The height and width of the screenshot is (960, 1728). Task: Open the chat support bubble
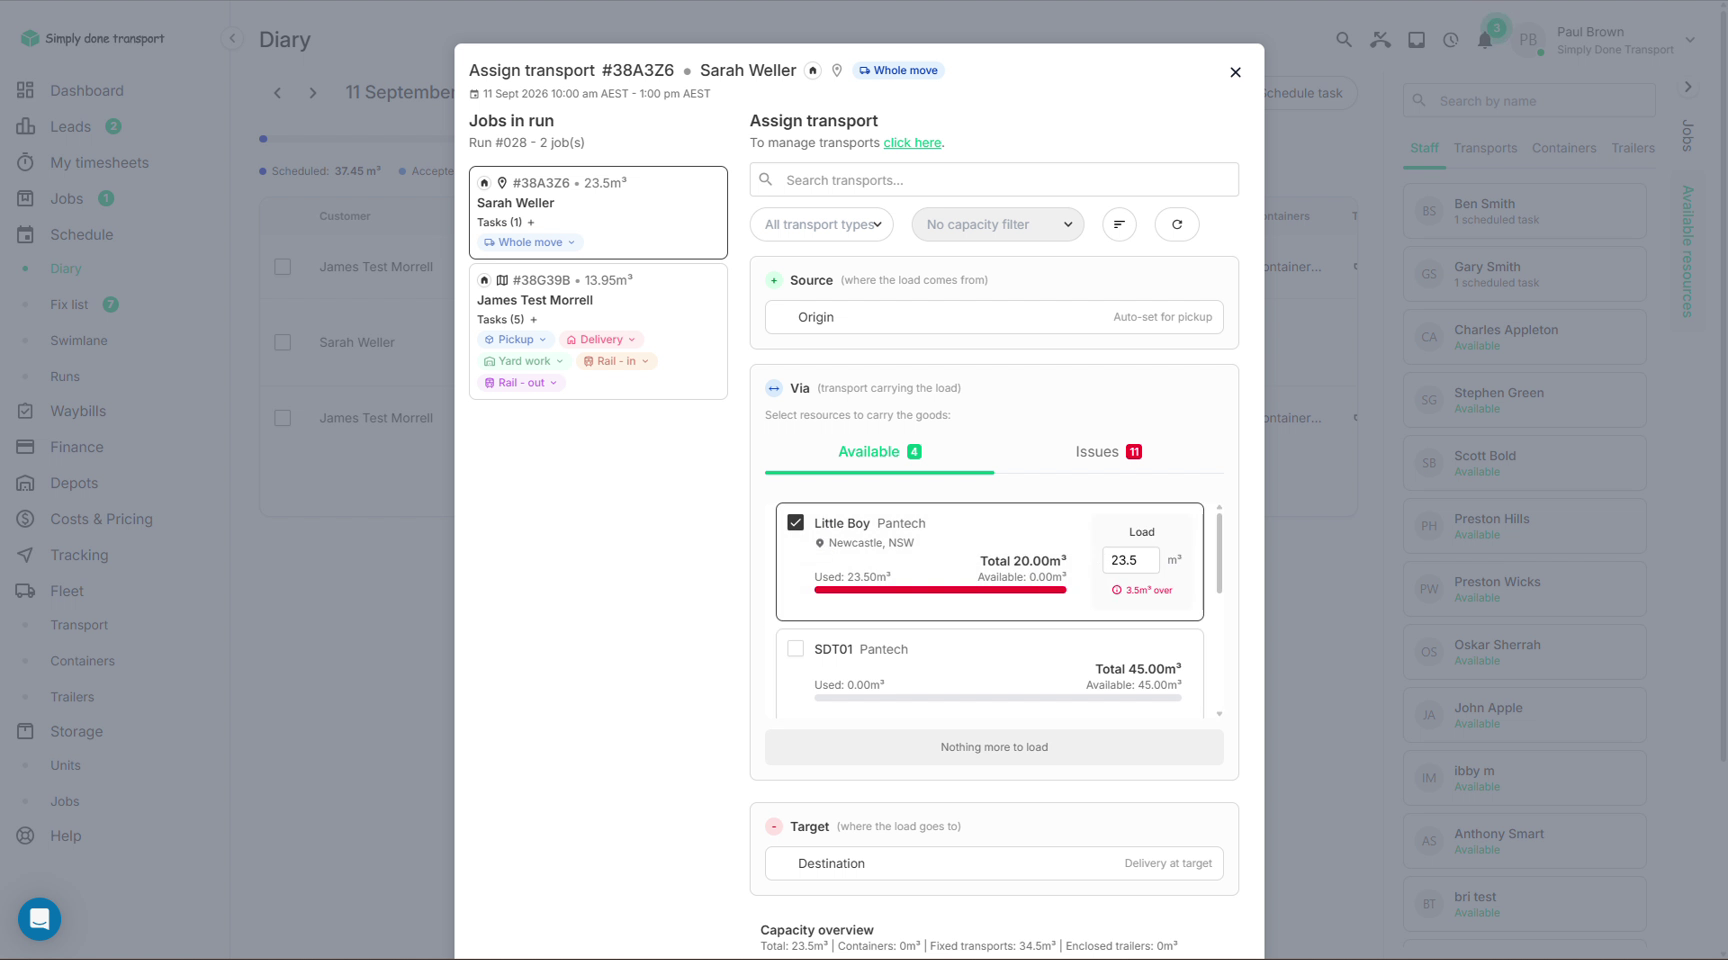[x=40, y=919]
